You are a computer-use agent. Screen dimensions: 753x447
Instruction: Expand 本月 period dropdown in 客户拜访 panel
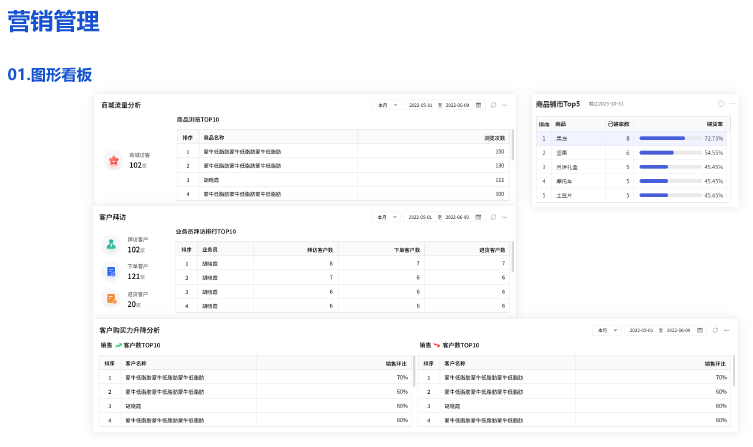[387, 217]
